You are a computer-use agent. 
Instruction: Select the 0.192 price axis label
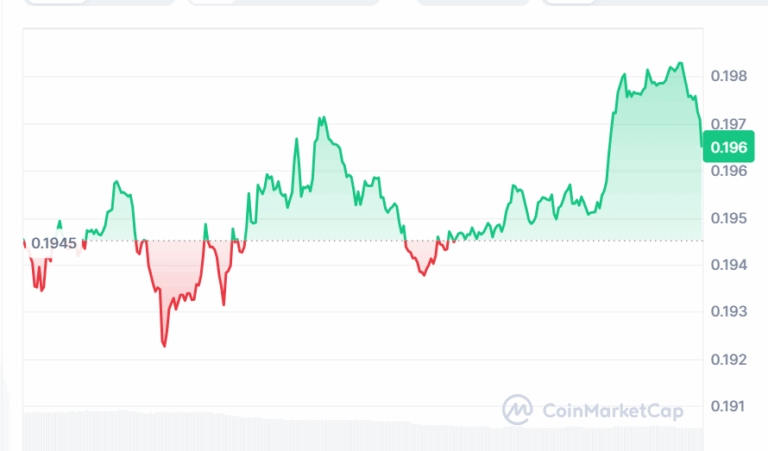727,359
